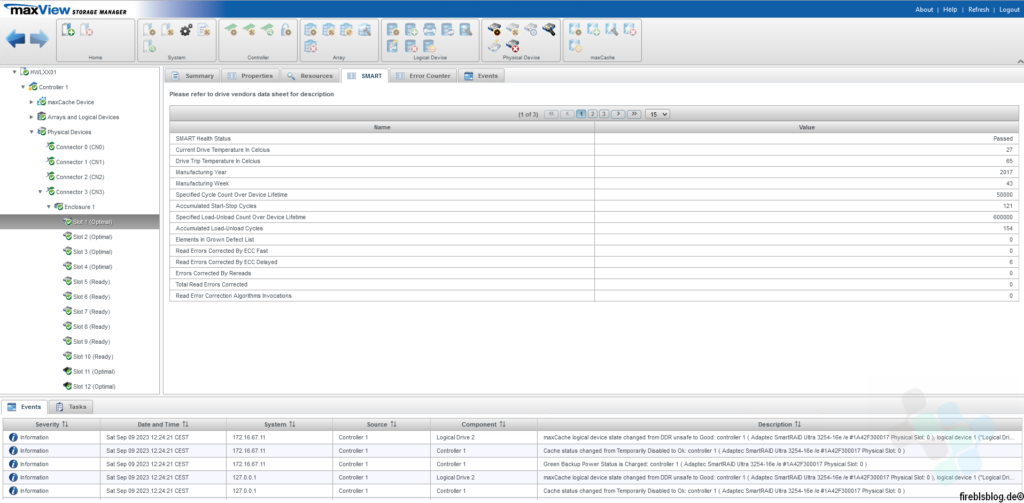Expand Arrays and Logical Devices node
Image resolution: width=1024 pixels, height=503 pixels.
[32, 117]
